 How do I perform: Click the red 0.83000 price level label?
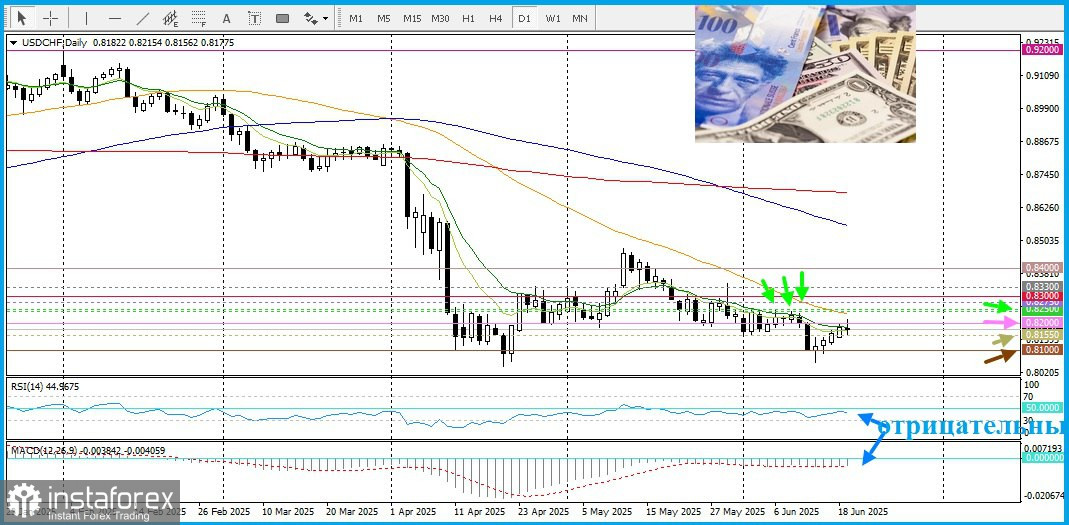(1040, 297)
